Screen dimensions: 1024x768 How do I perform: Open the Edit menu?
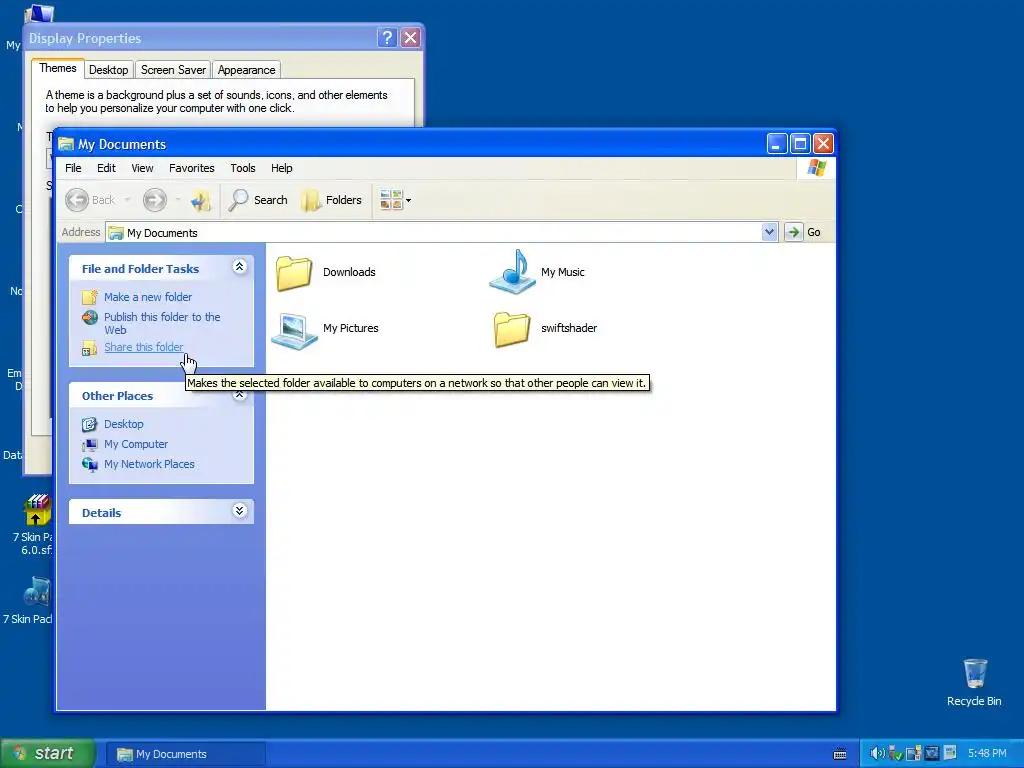pyautogui.click(x=106, y=168)
